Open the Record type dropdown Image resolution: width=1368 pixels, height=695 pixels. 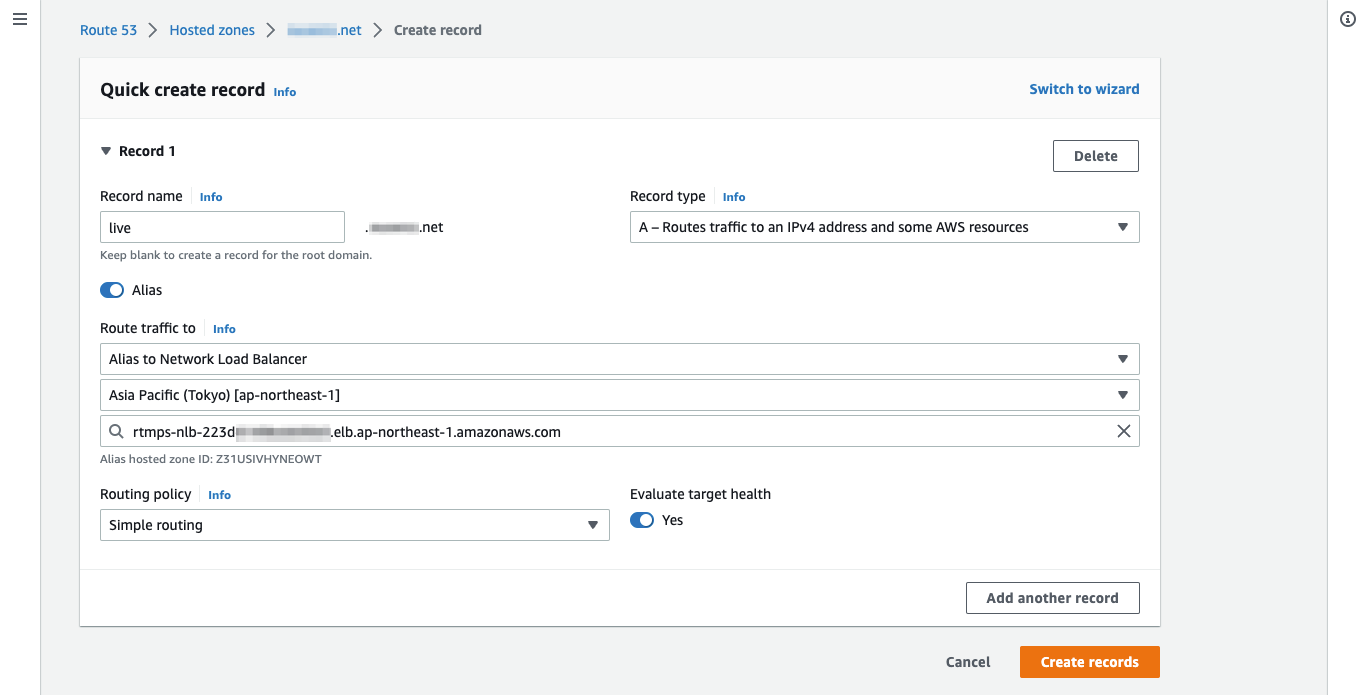tap(884, 227)
